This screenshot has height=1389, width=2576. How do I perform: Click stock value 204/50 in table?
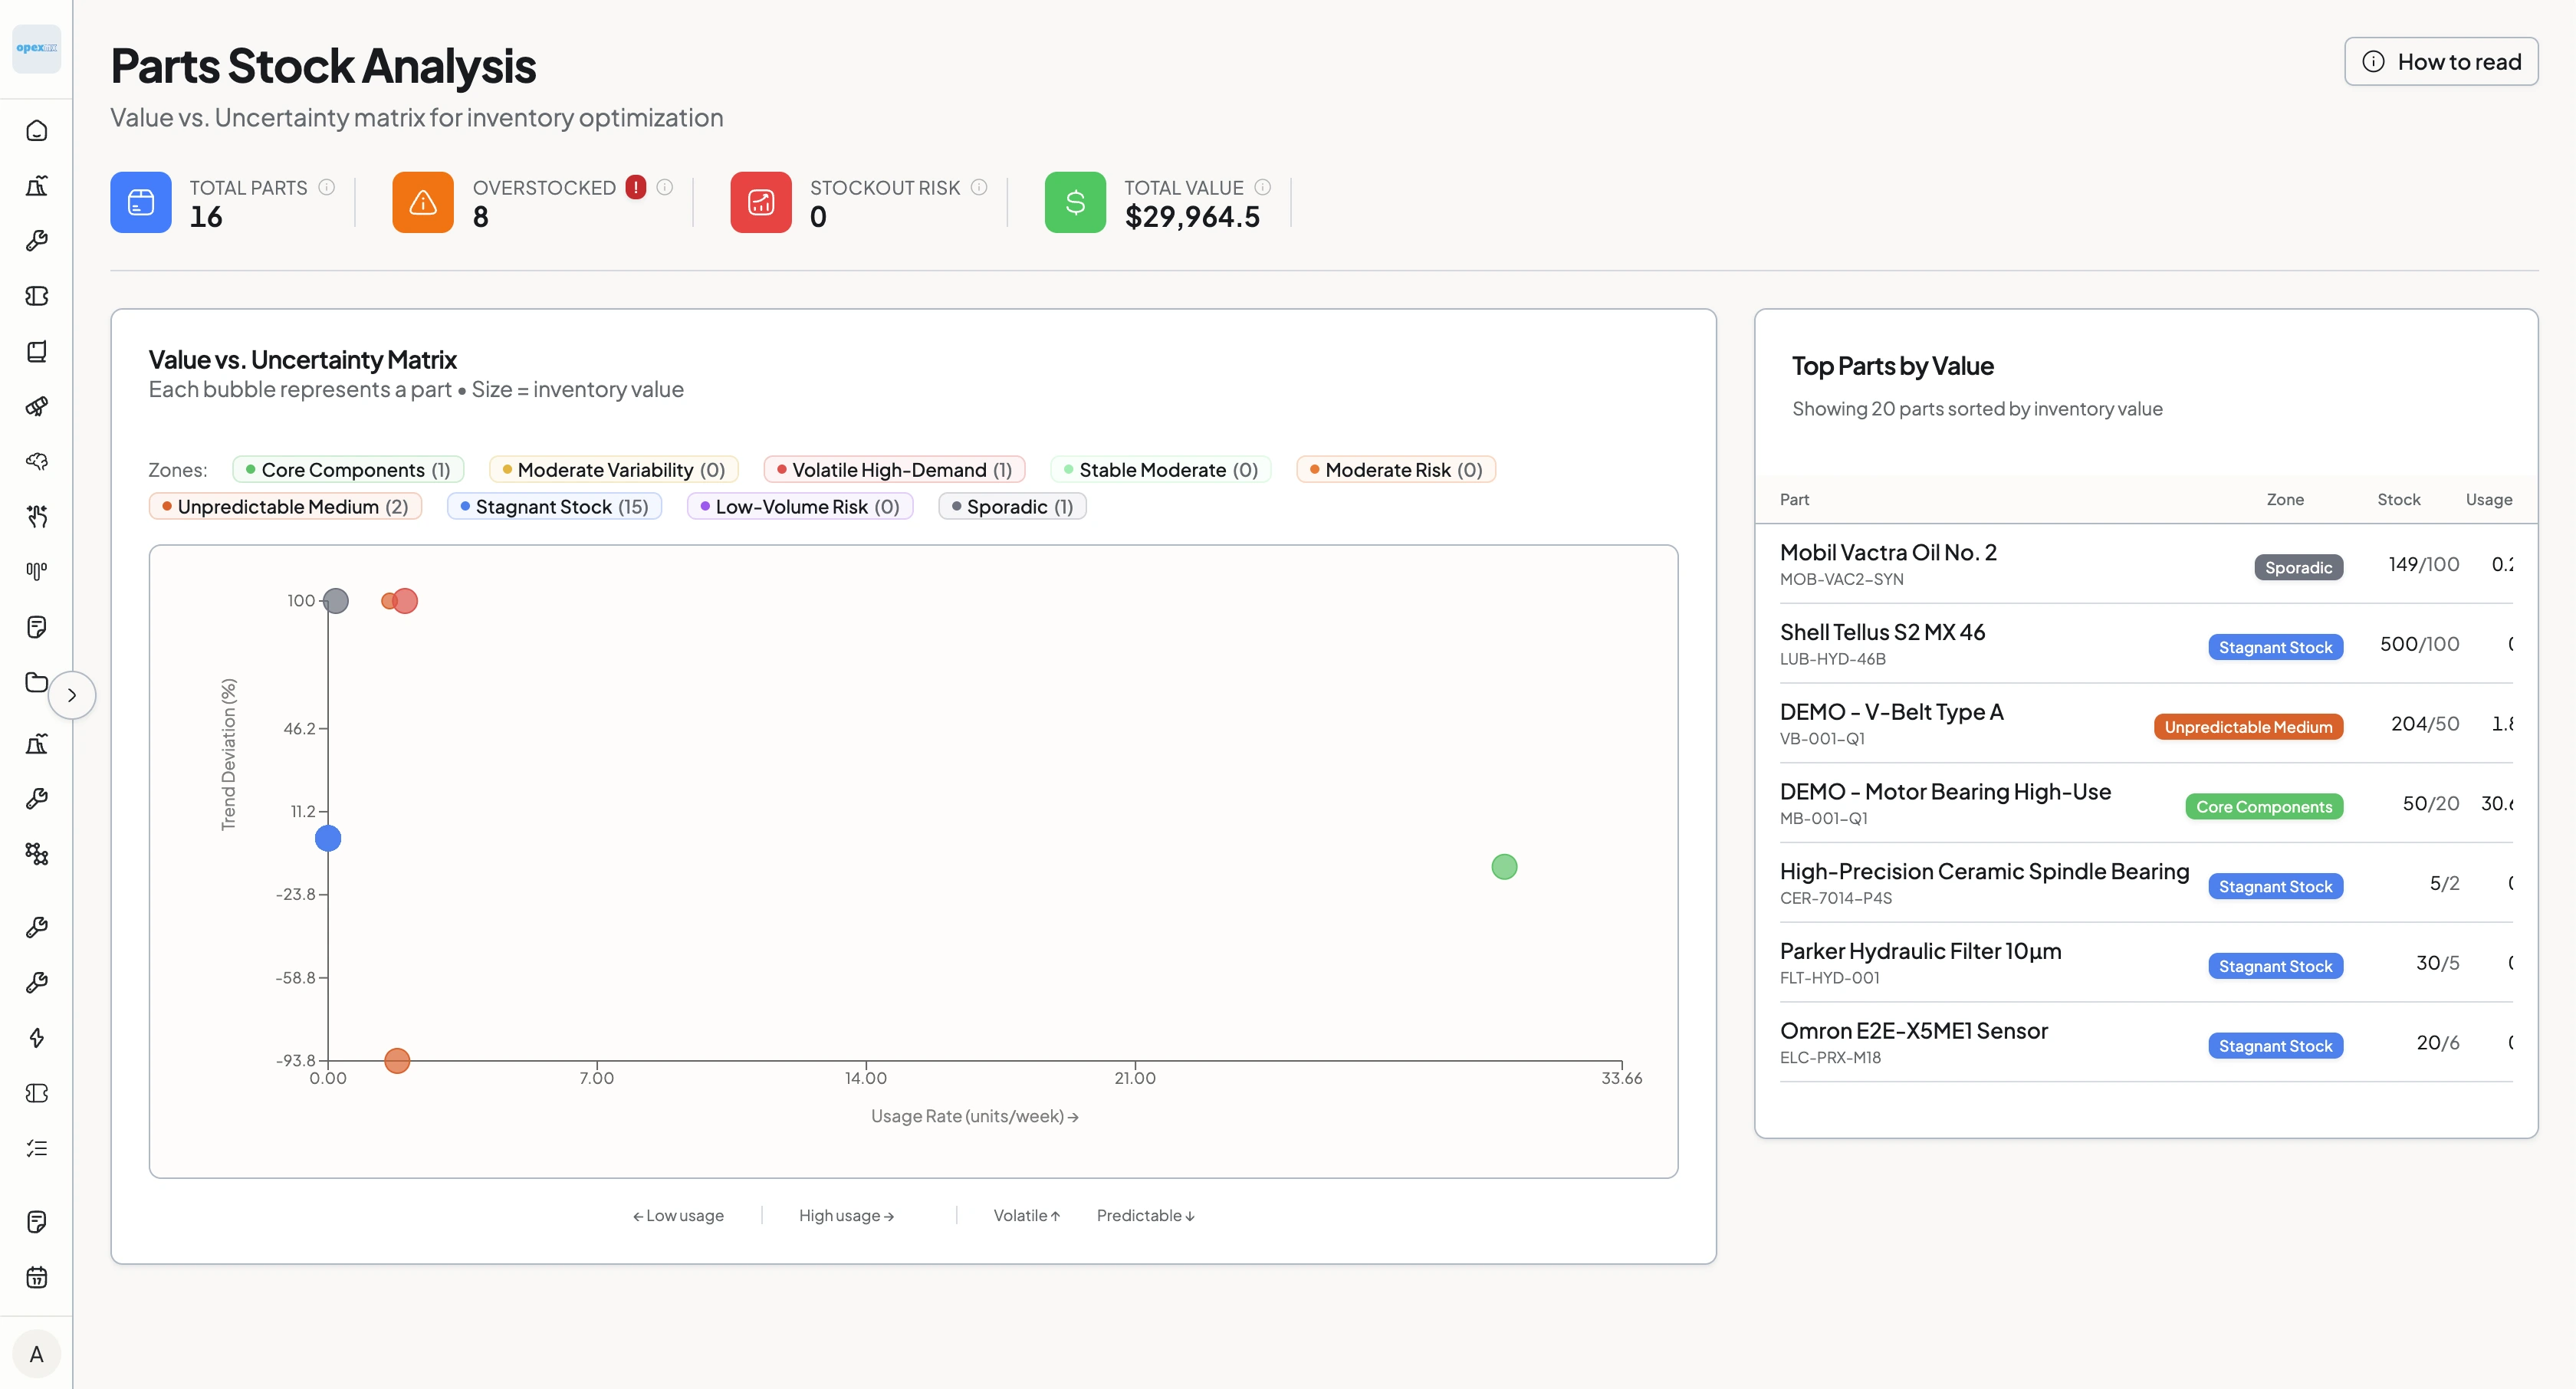(x=2424, y=724)
